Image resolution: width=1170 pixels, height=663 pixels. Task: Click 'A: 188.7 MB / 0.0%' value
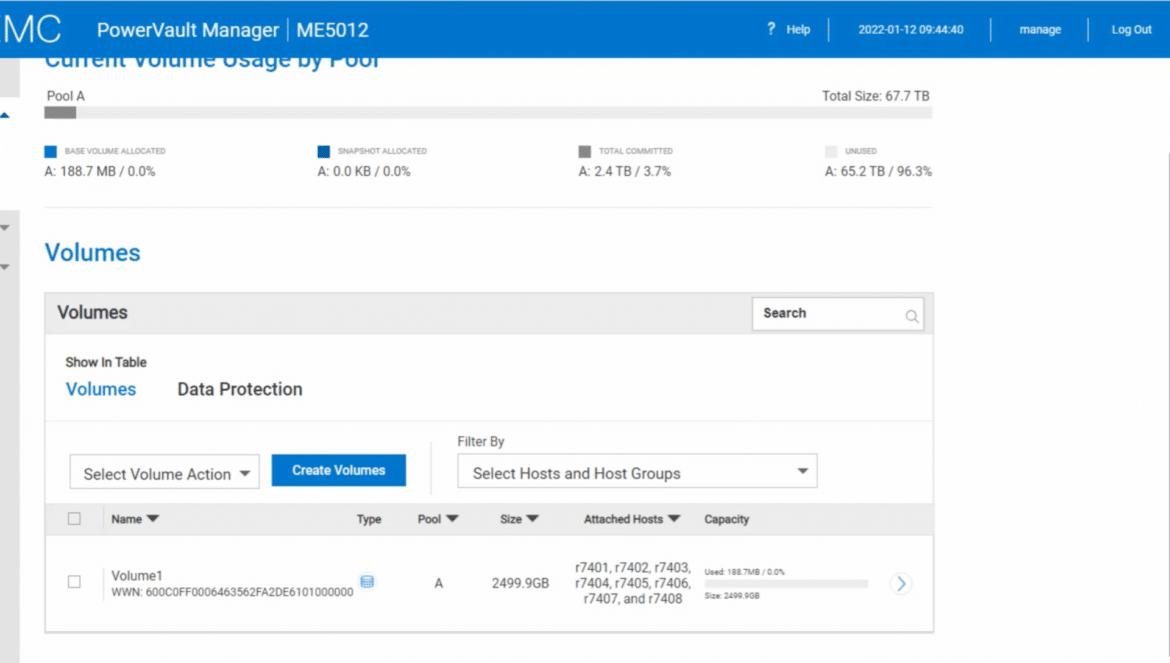click(100, 172)
